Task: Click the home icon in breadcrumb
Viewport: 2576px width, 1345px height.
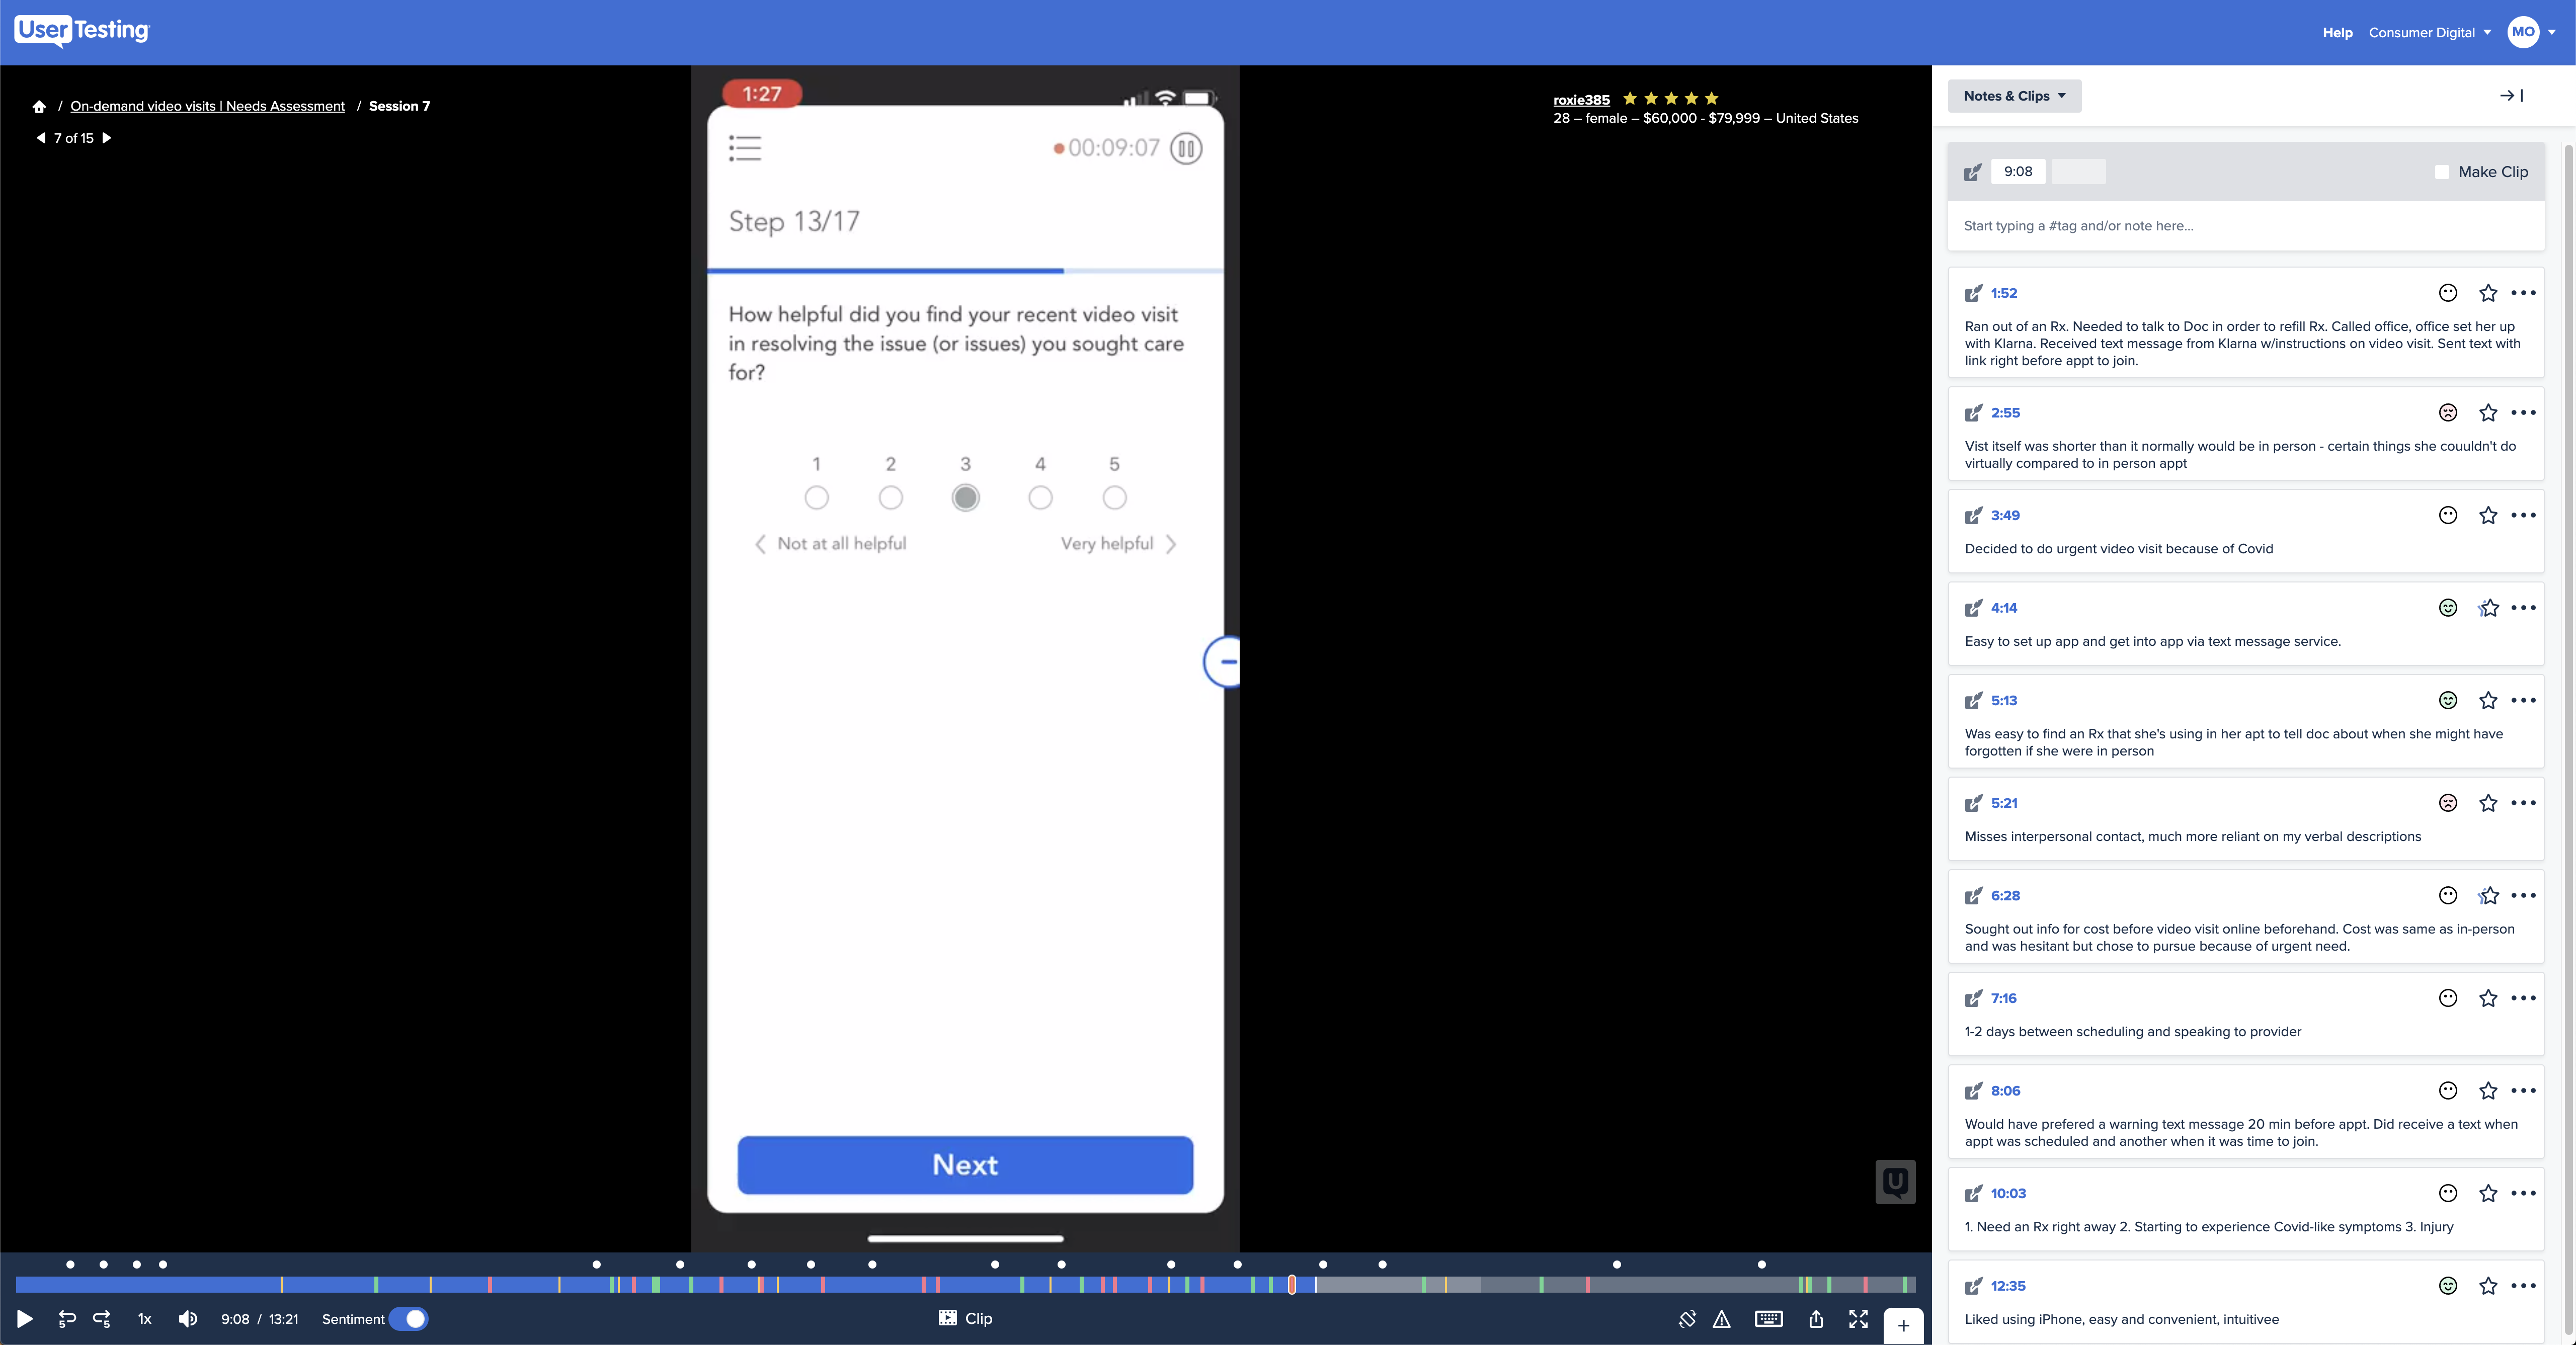Action: [39, 106]
